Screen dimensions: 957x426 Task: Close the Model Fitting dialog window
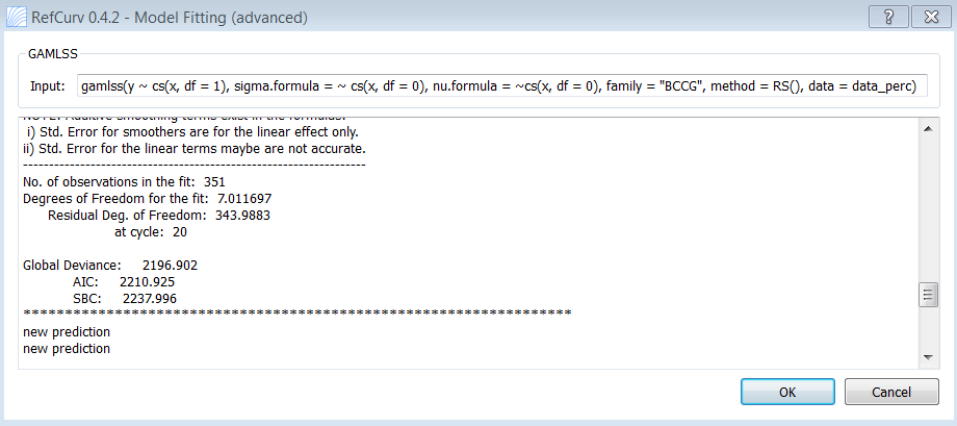coord(931,17)
